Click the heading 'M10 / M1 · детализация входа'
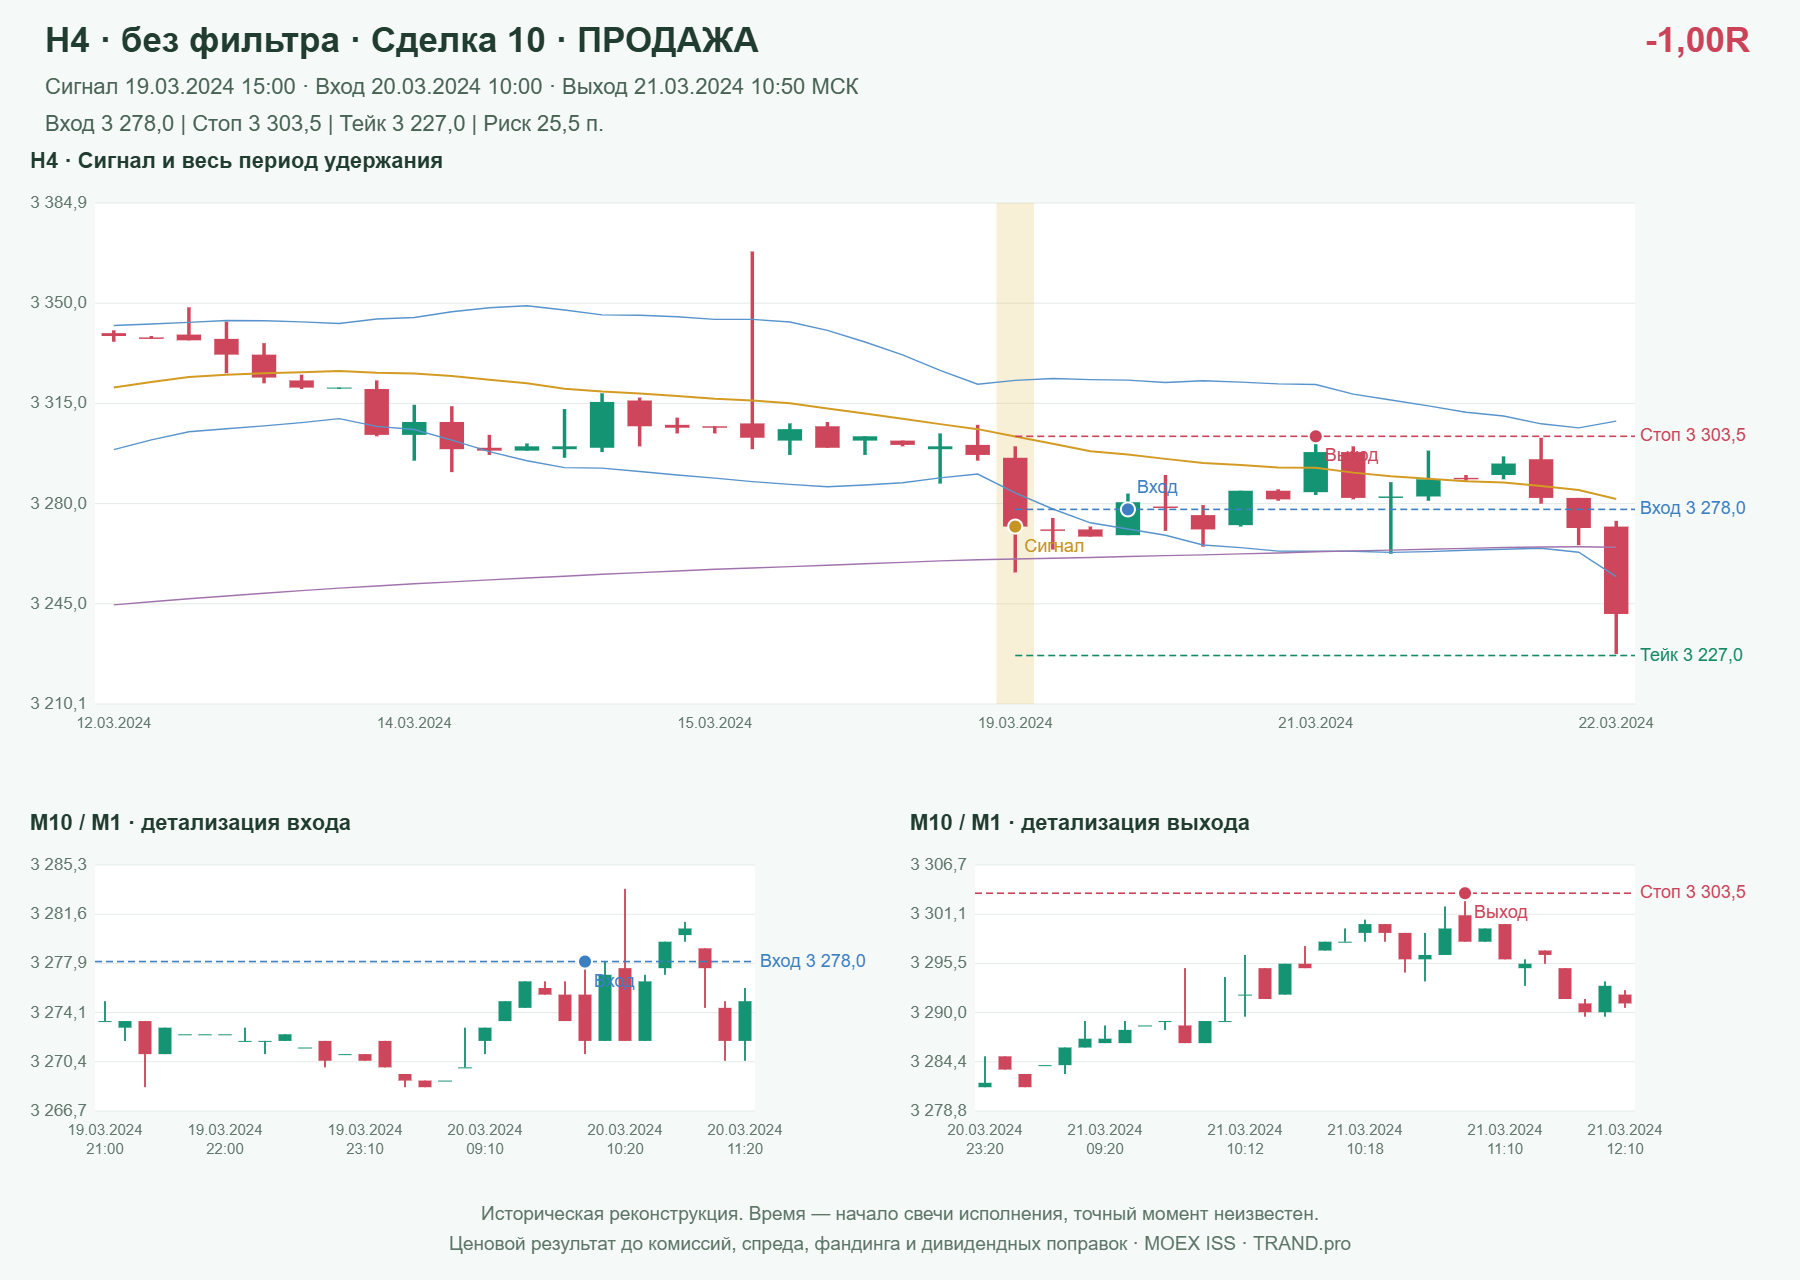 (x=190, y=823)
